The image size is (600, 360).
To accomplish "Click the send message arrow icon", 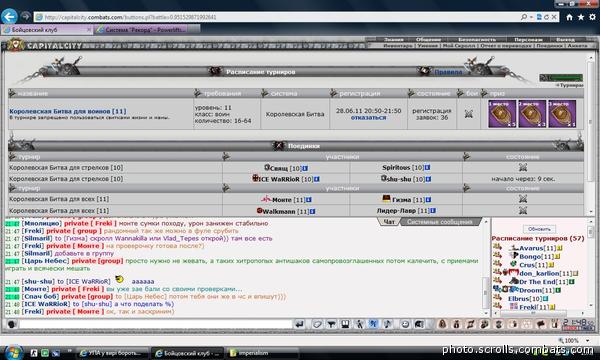I will click(300, 324).
